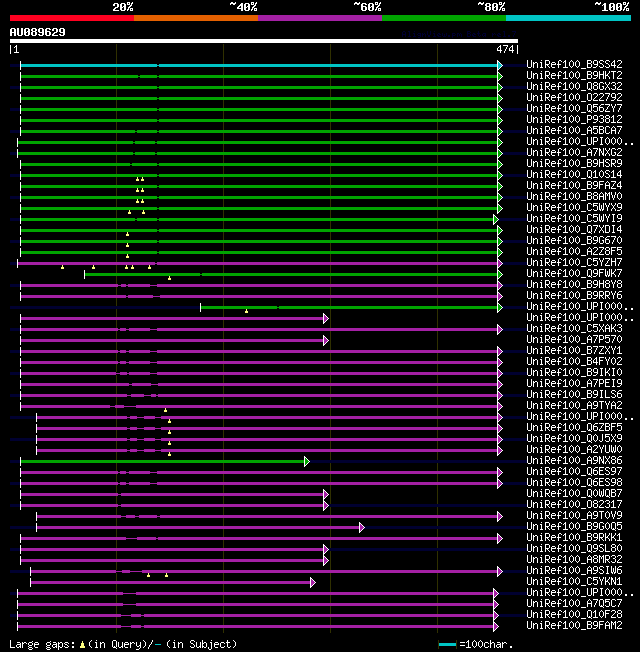Select the UniRef100_A9T0V9 hit

pos(574,516)
